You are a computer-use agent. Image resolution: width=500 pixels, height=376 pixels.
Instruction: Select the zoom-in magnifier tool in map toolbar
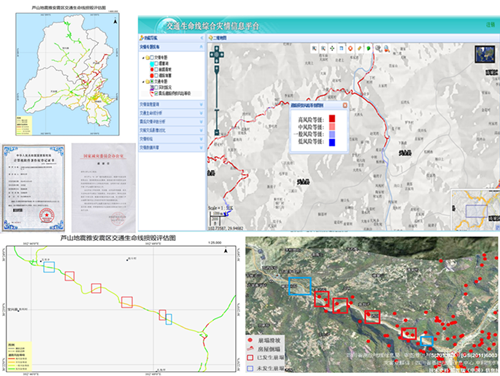pos(314,49)
